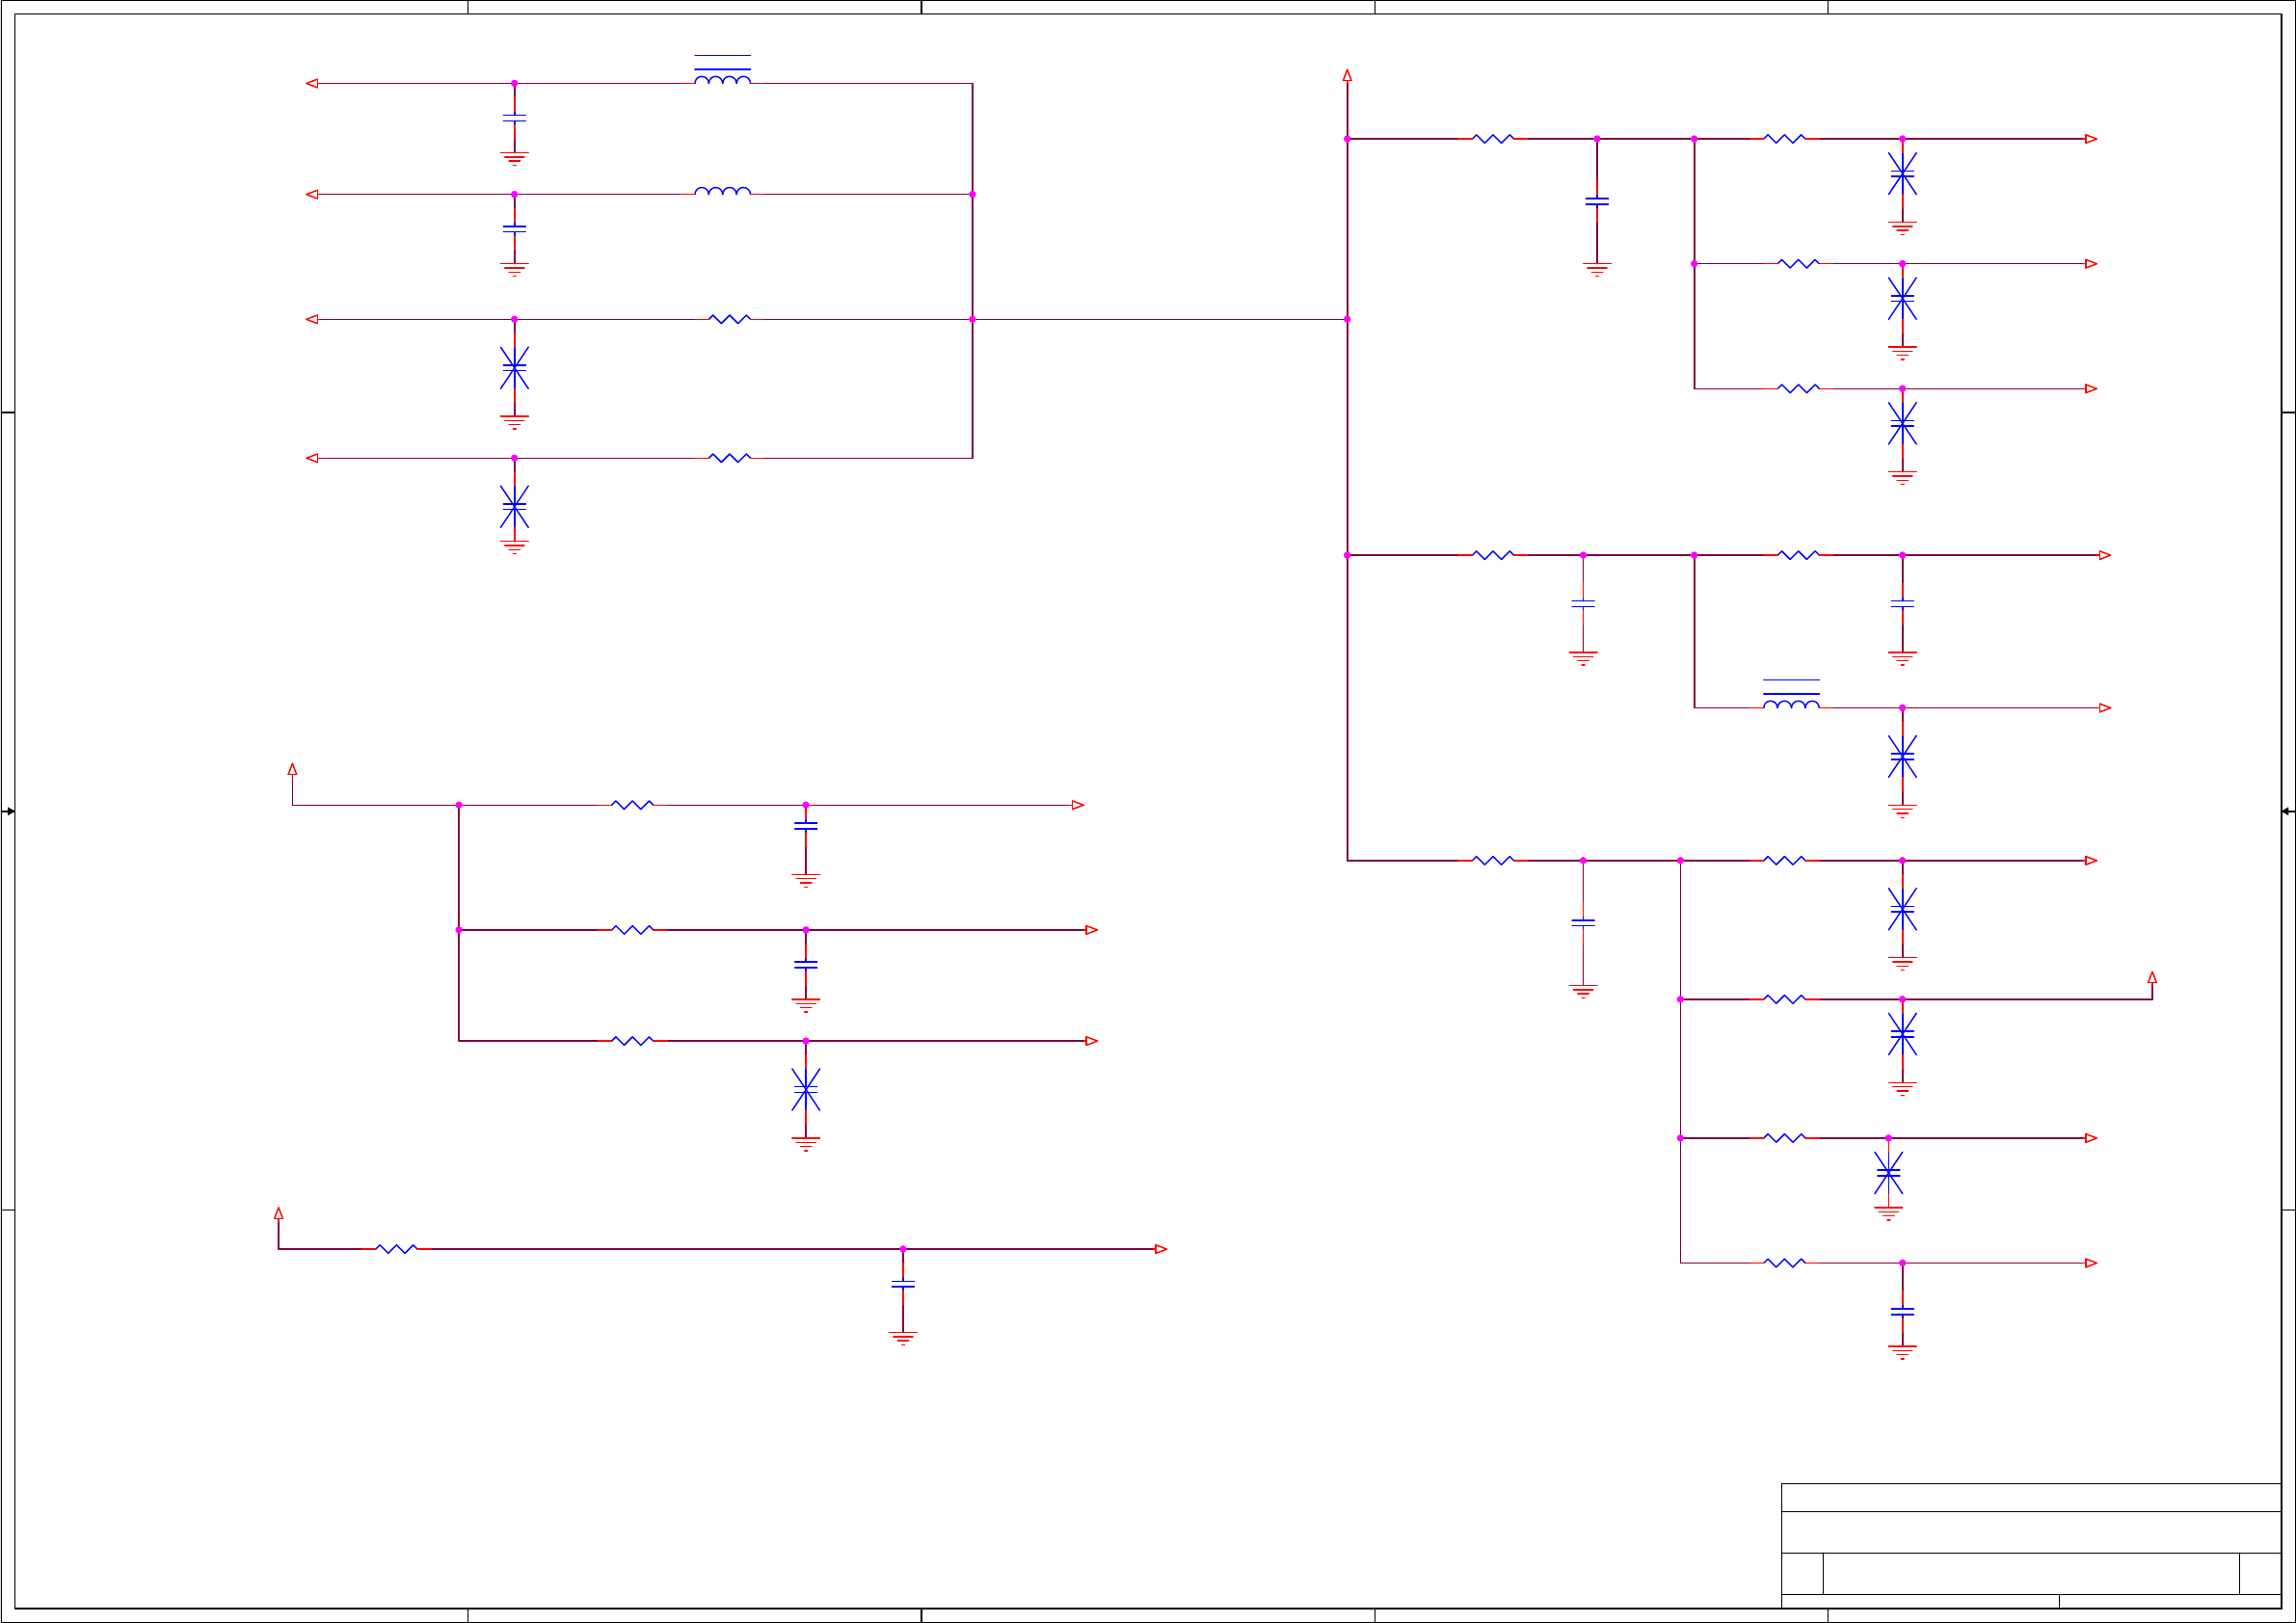Image resolution: width=2296 pixels, height=1623 pixels.
Task: Click the air-core inductor without core lines
Action: (x=722, y=191)
